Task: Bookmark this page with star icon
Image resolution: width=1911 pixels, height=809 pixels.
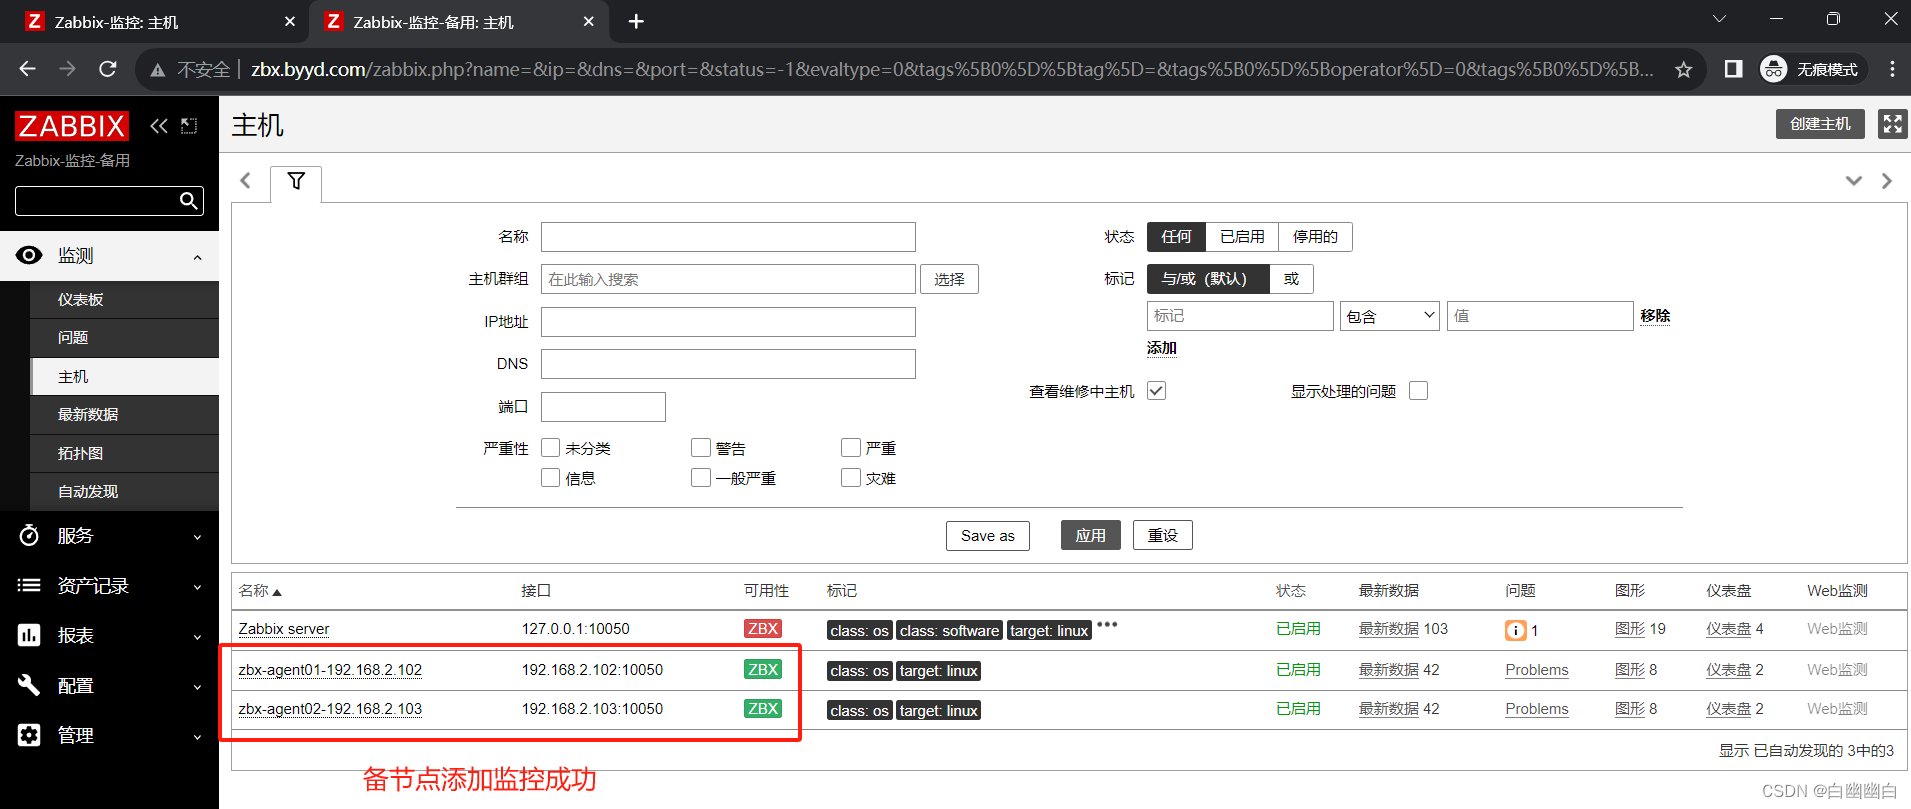Action: [1684, 69]
